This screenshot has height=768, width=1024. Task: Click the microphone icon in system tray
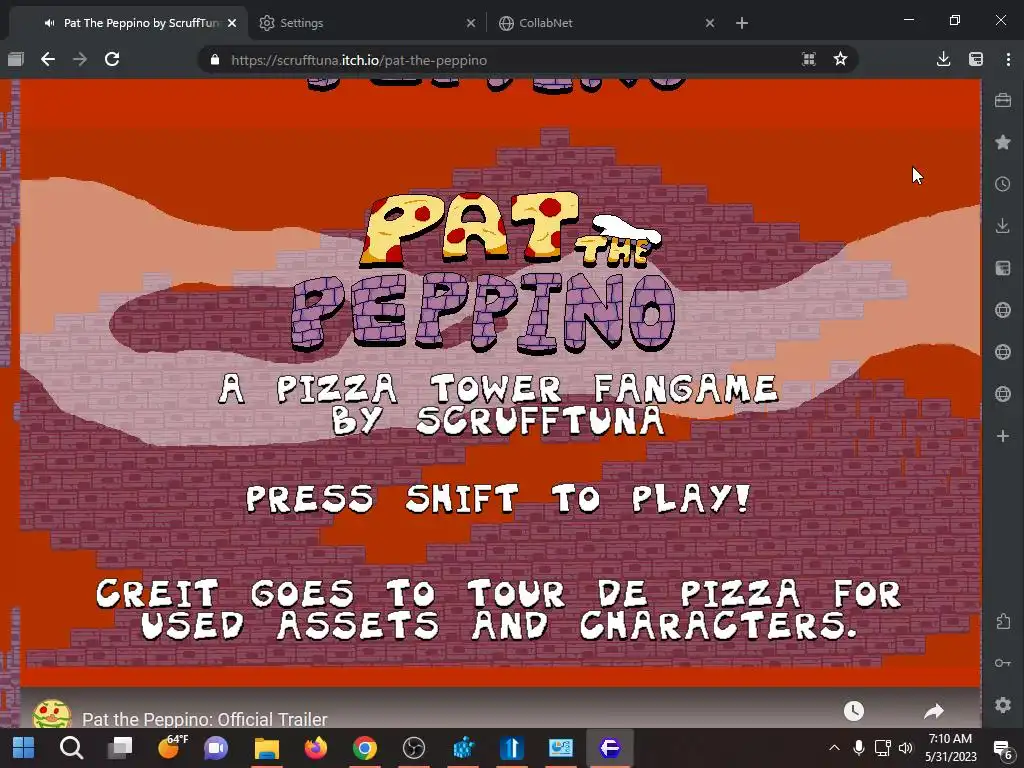(x=859, y=748)
